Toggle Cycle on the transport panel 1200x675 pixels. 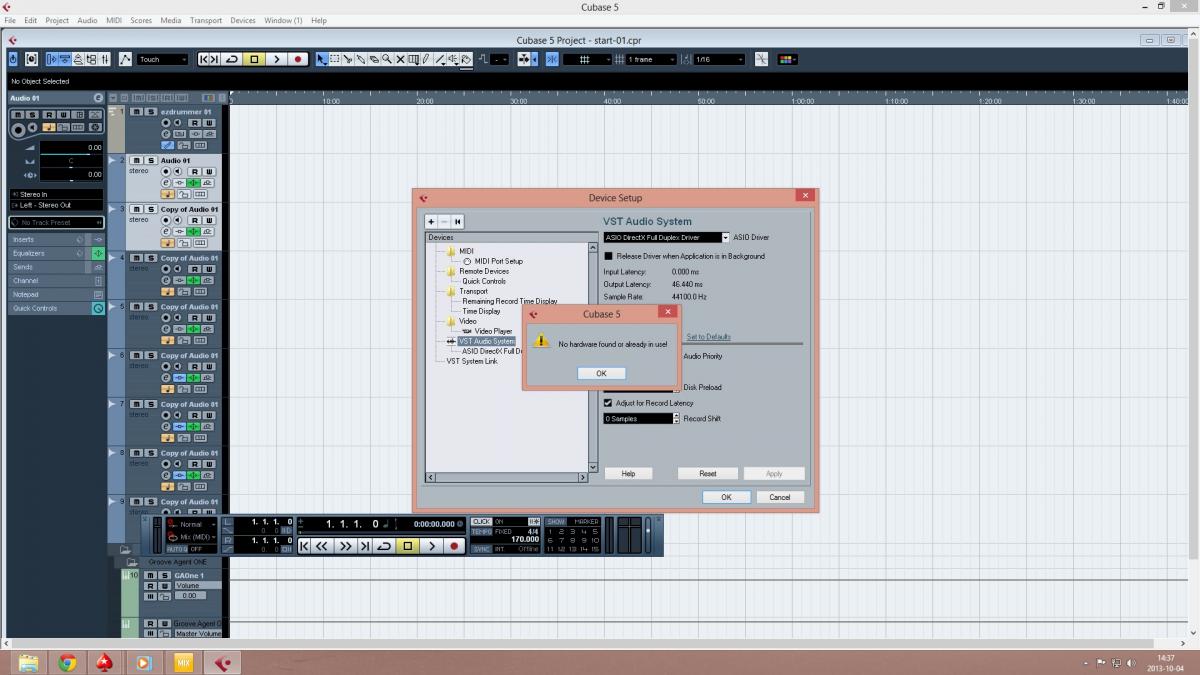coord(385,546)
